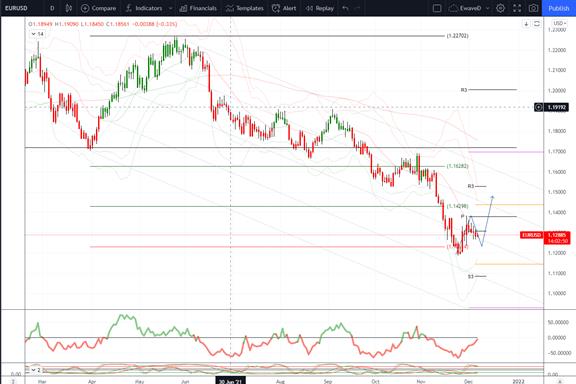Image resolution: width=576 pixels, height=384 pixels.
Task: Create an Alert
Action: (284, 8)
